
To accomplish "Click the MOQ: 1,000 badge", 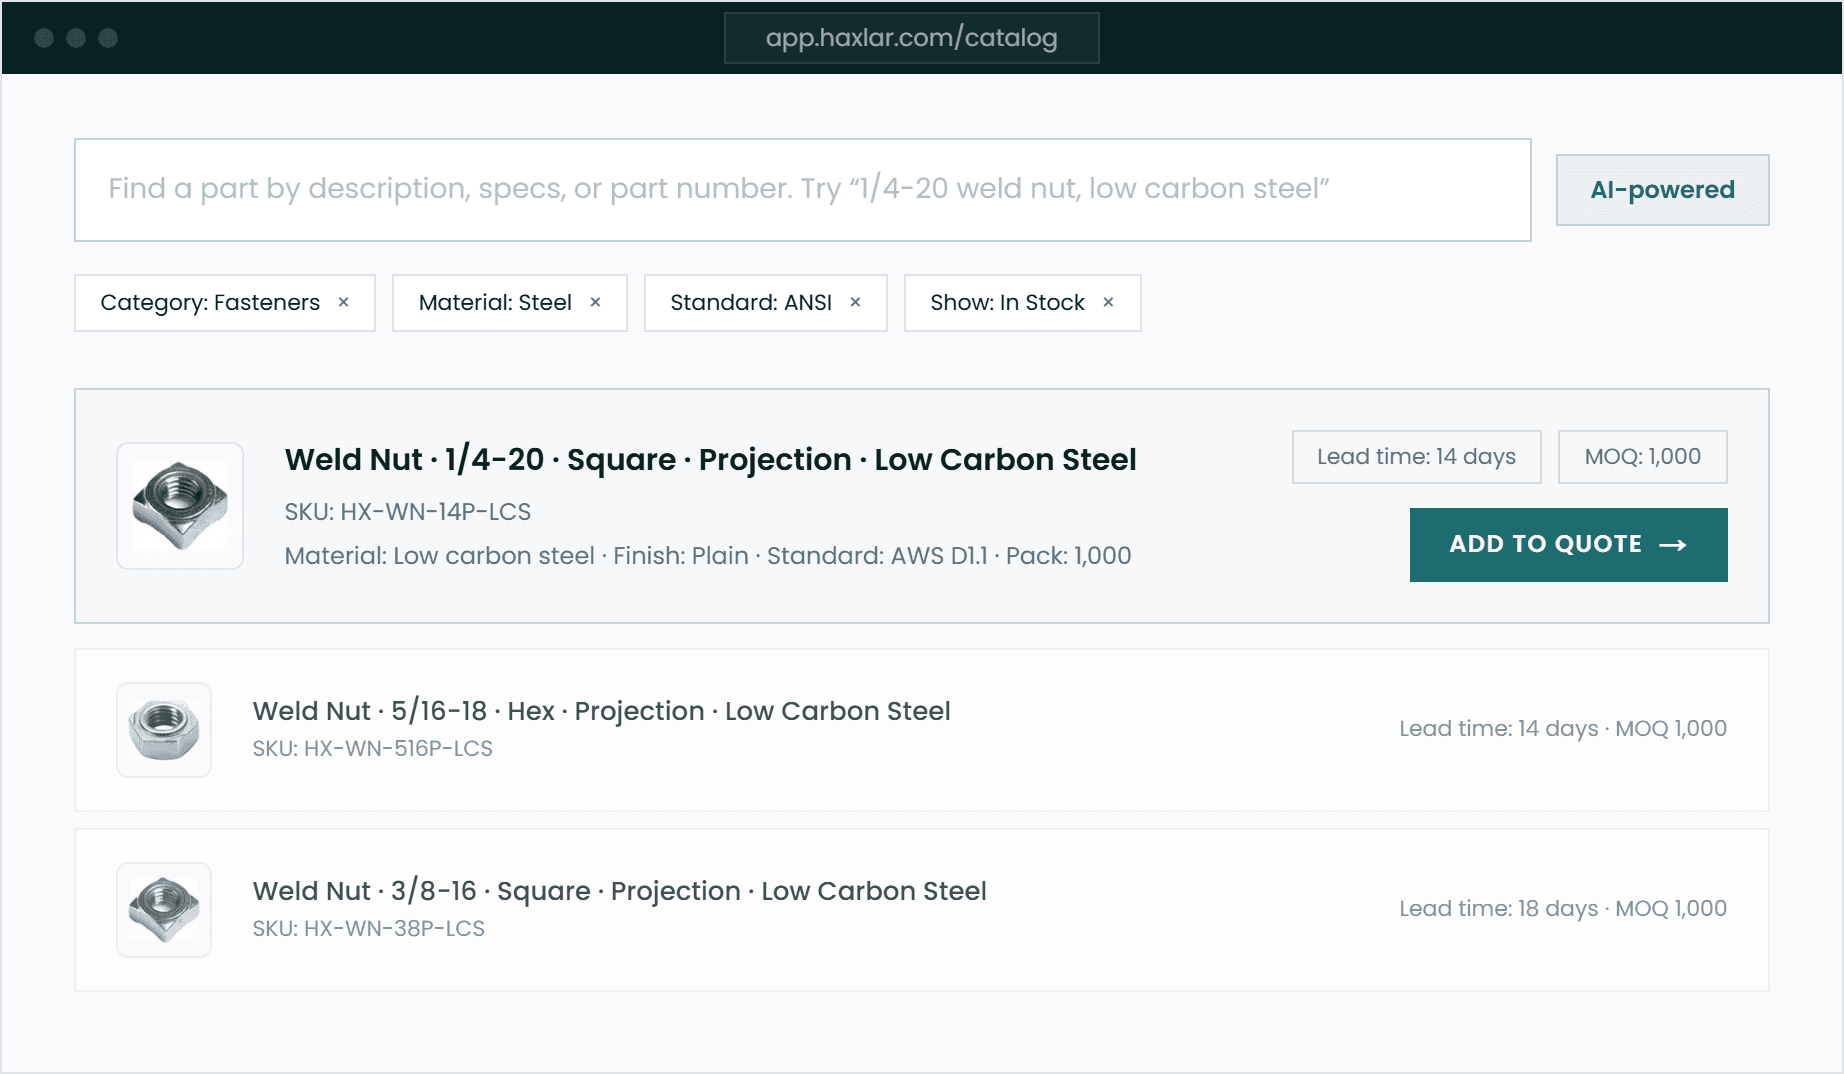I will tap(1642, 457).
